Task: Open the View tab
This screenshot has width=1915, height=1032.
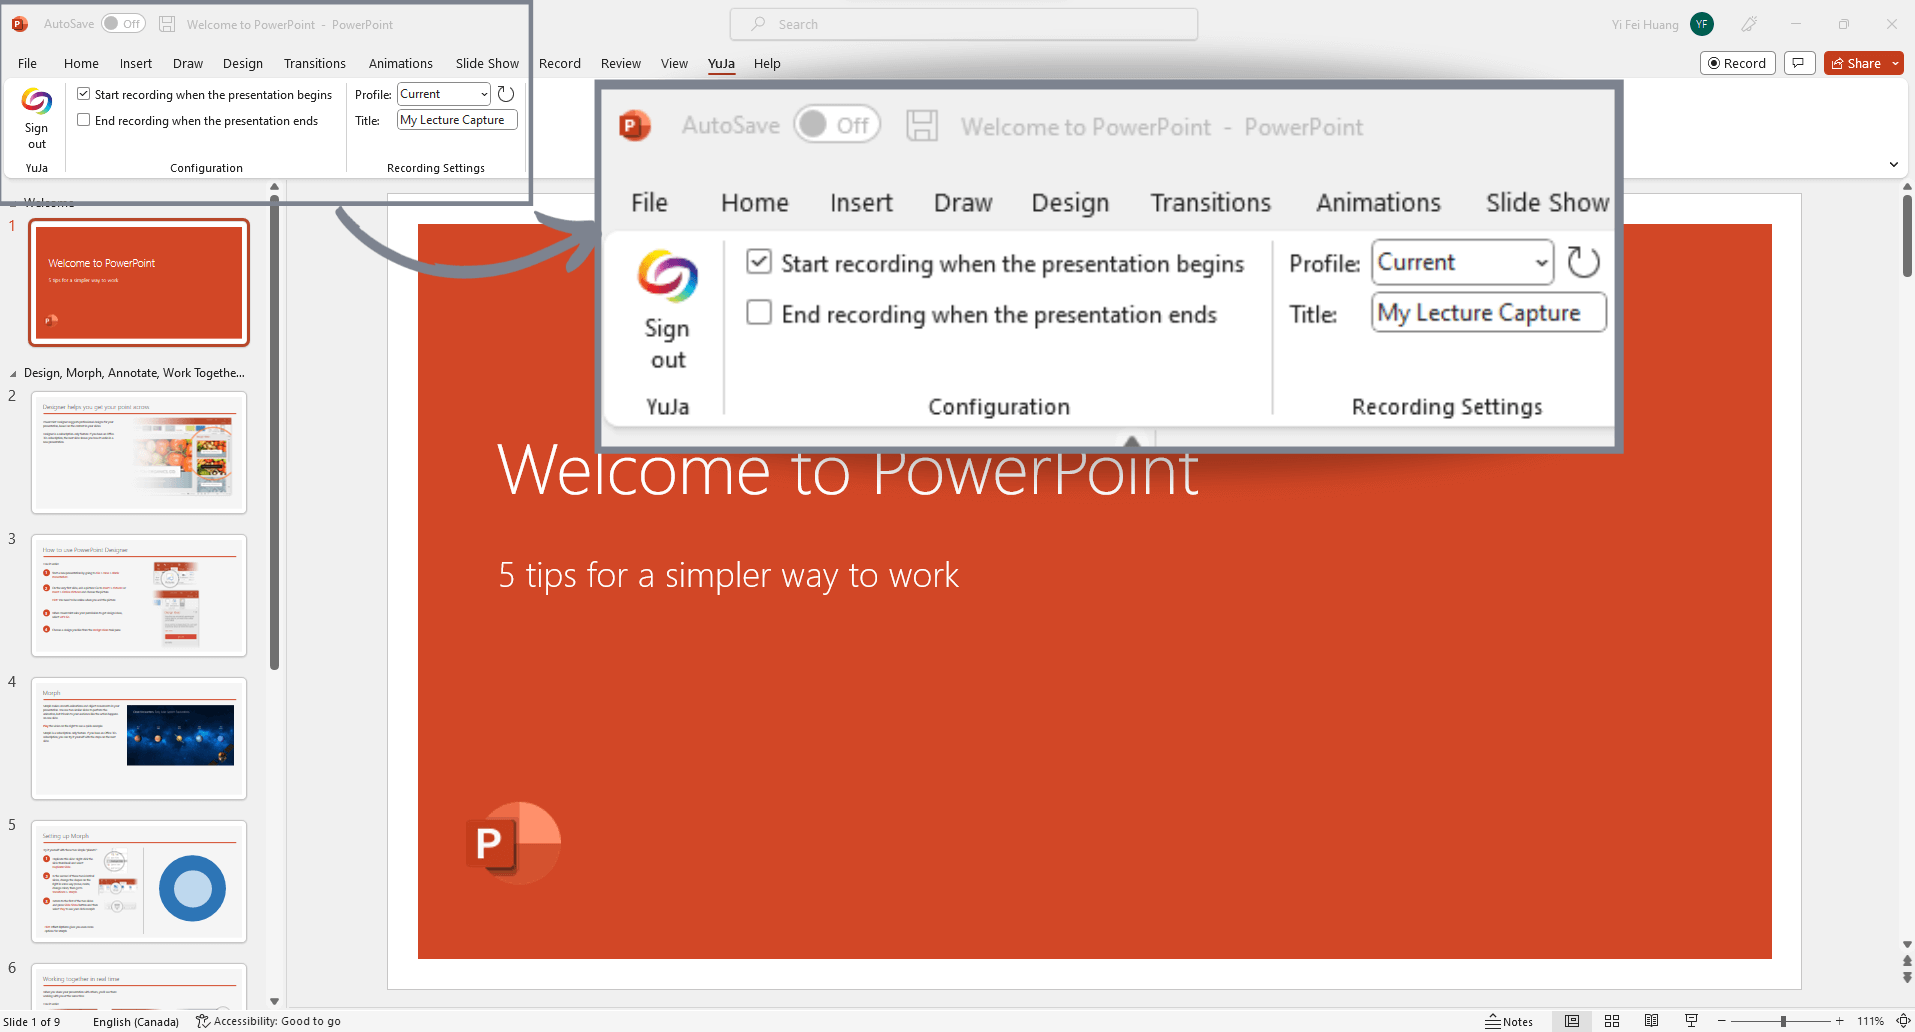Action: [674, 63]
